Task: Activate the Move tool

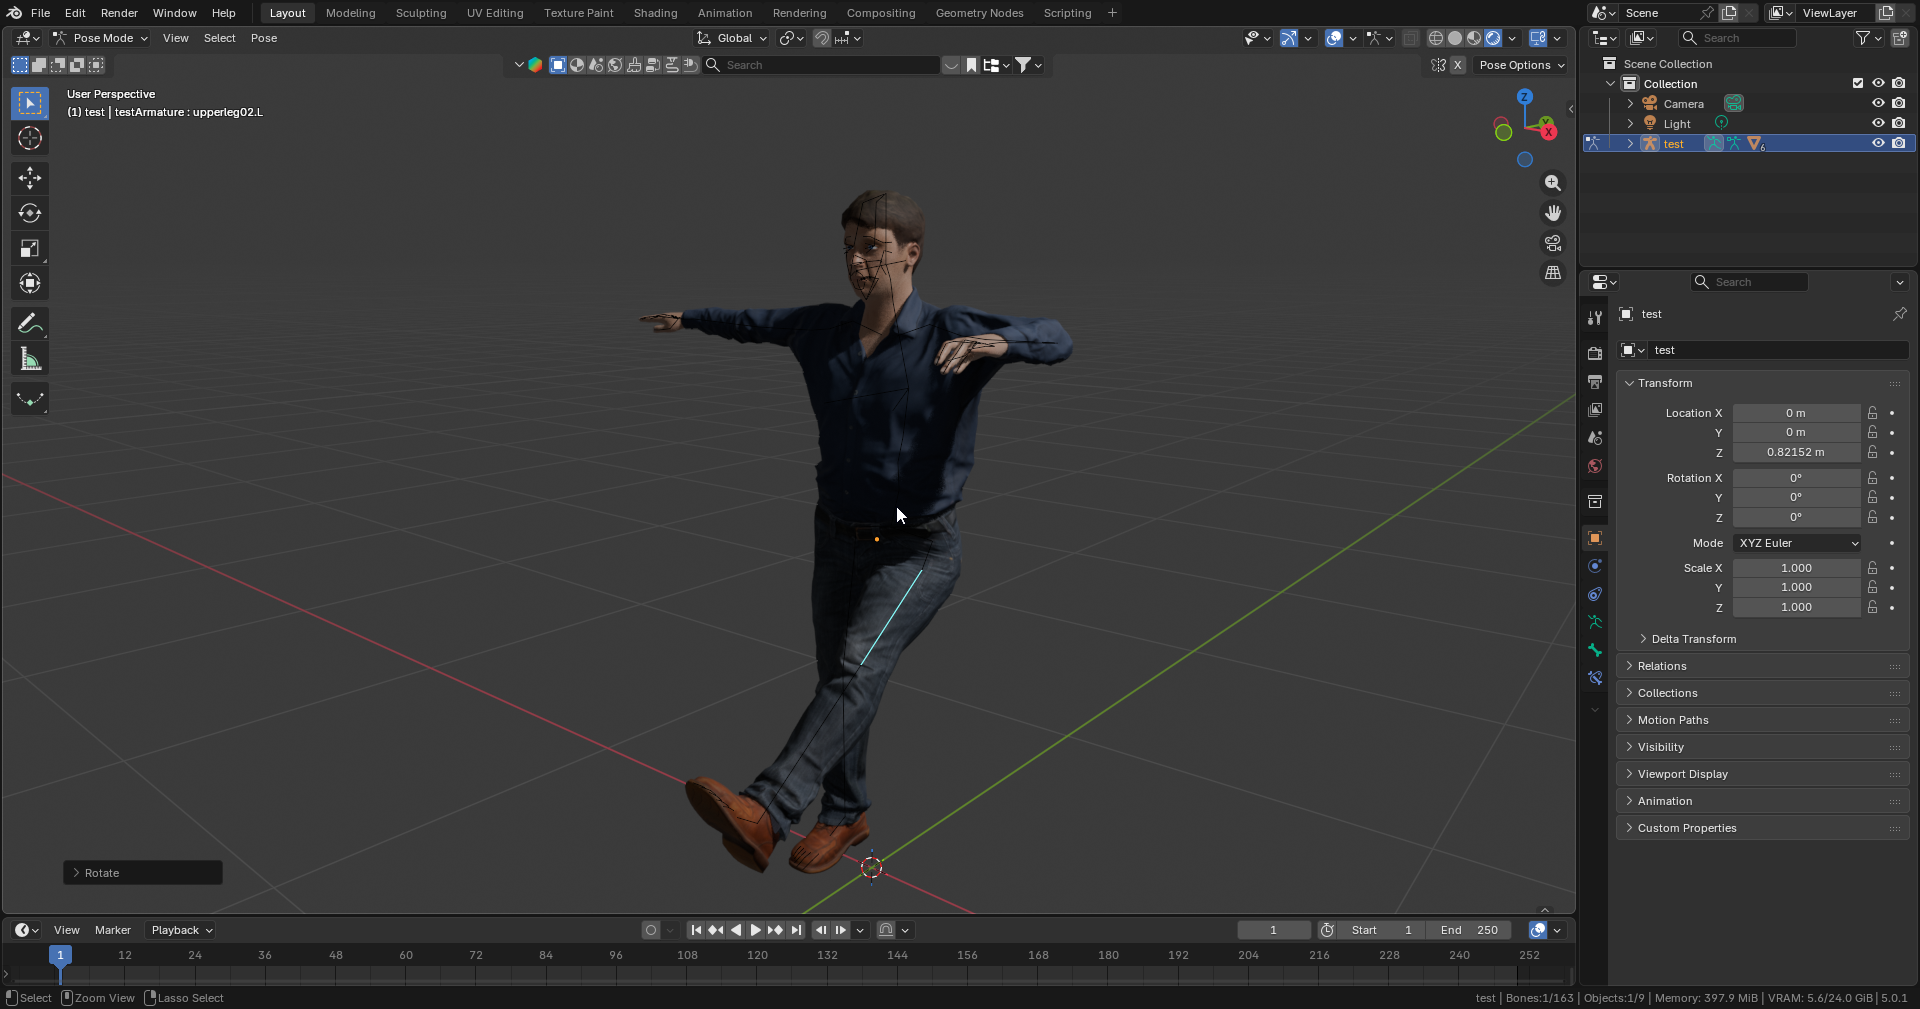Action: (x=30, y=178)
